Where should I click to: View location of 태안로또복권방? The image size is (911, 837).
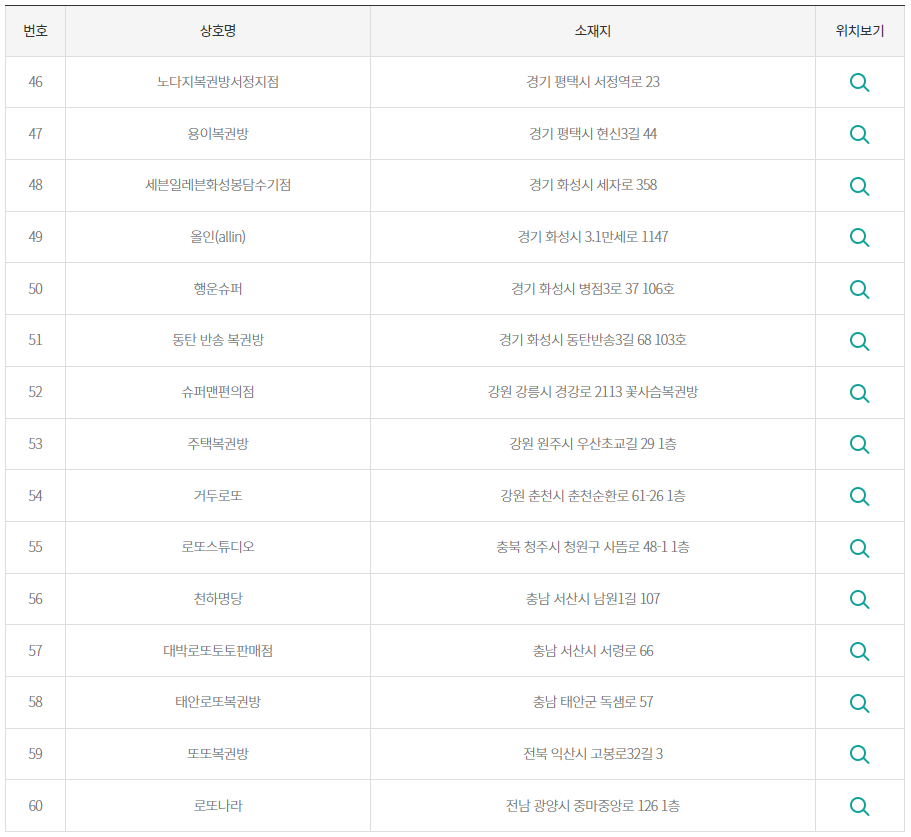[x=859, y=703]
